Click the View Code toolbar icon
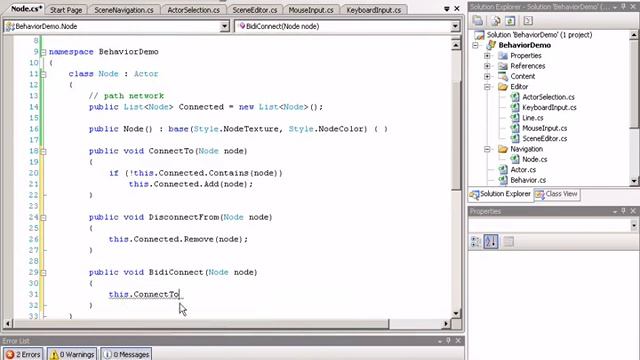The image size is (640, 360). 528,20
